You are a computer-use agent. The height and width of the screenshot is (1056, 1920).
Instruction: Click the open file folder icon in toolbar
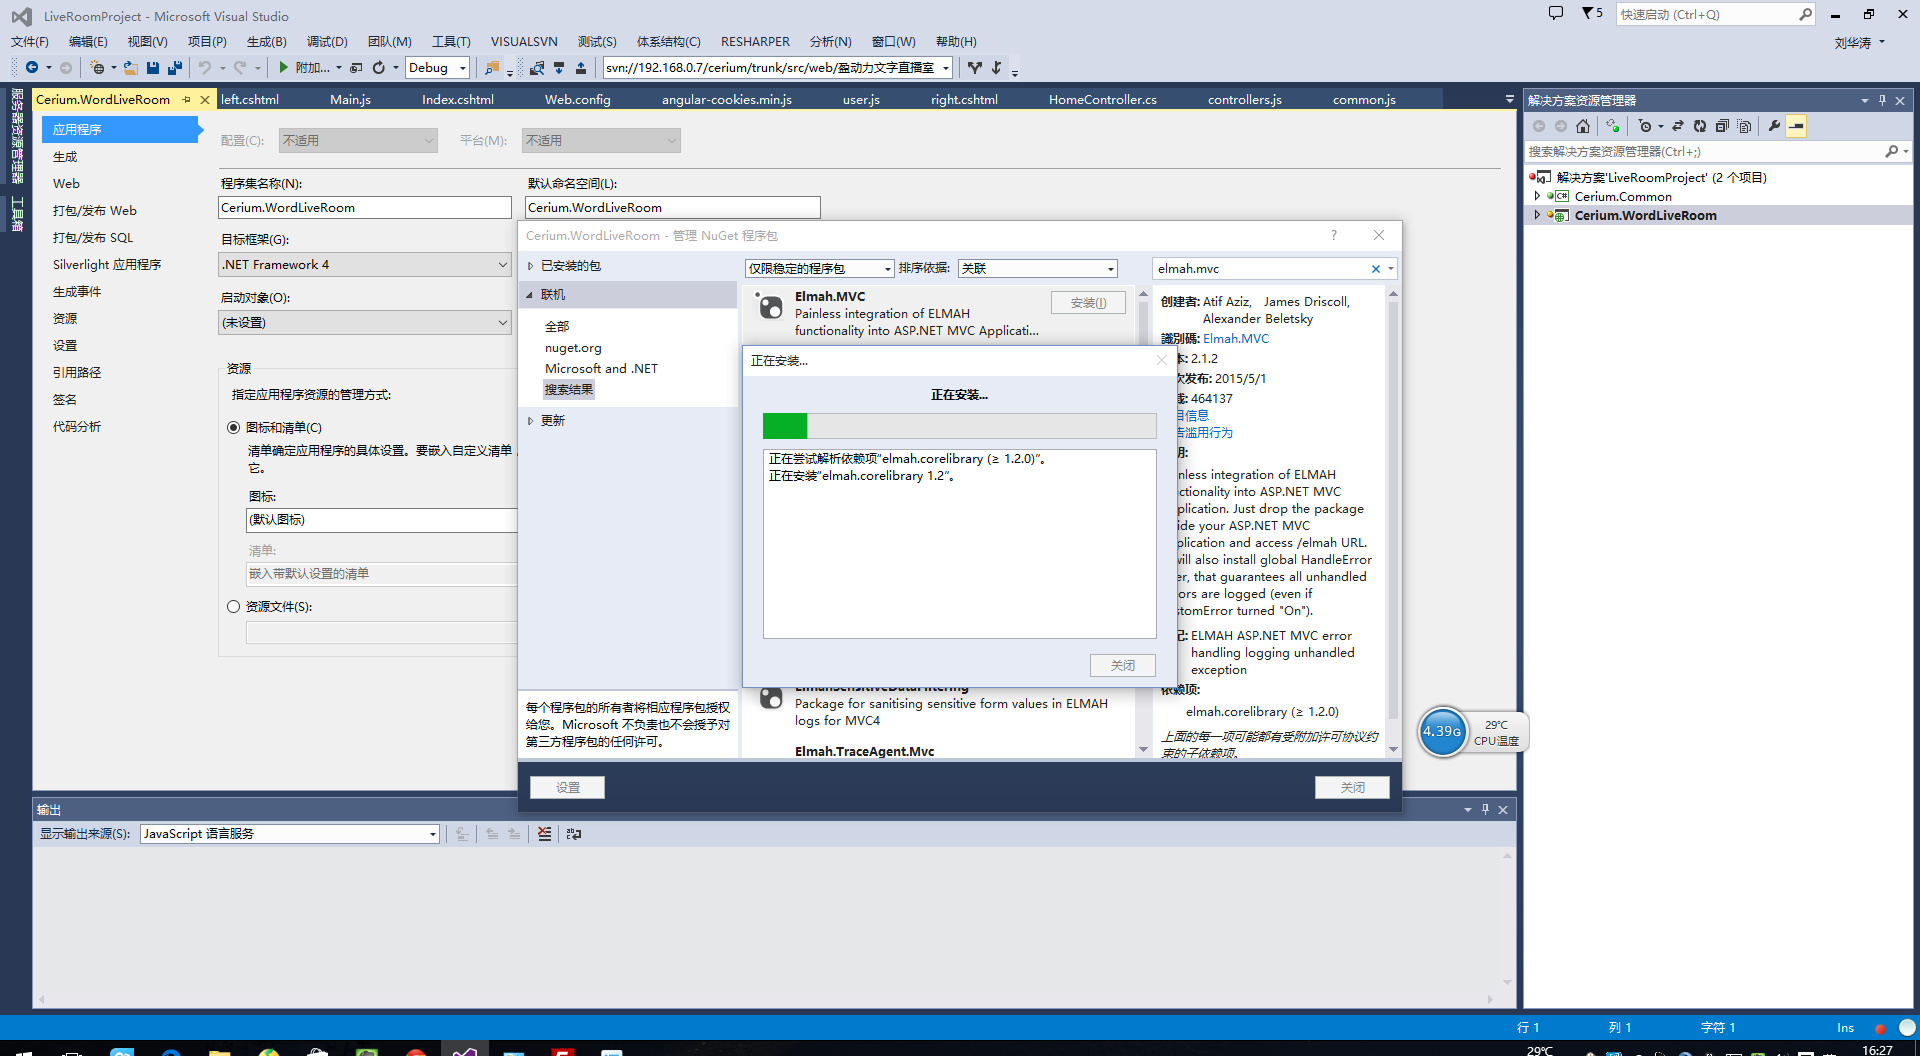[130, 67]
